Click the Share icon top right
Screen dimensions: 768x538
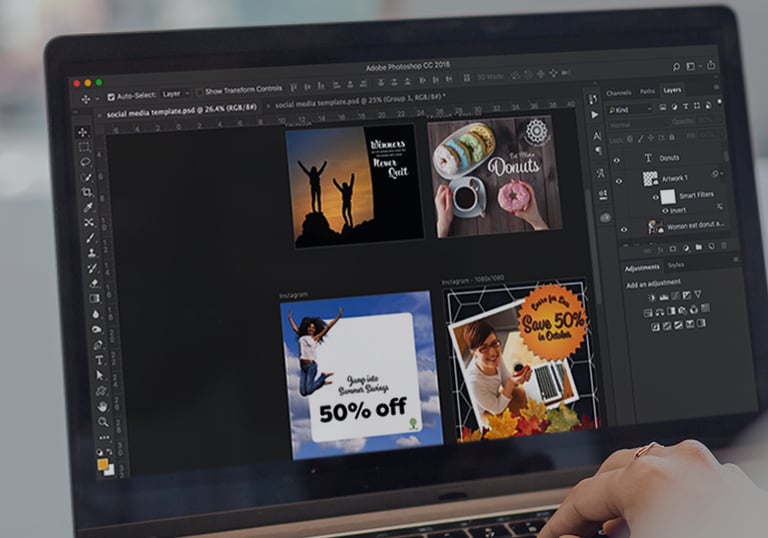[x=711, y=65]
